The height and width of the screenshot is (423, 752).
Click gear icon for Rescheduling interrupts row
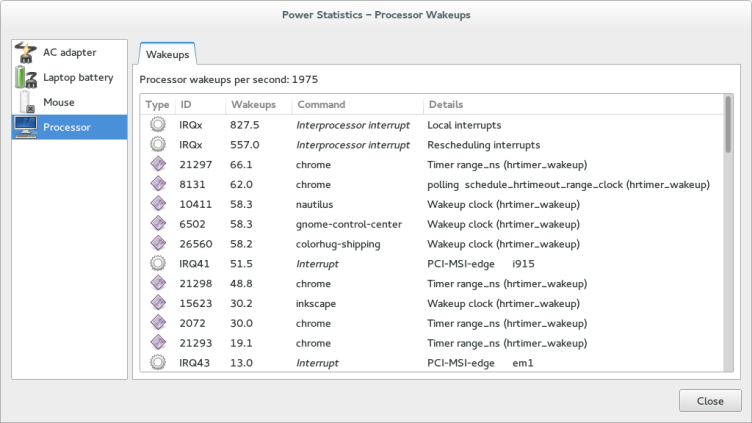[157, 145]
